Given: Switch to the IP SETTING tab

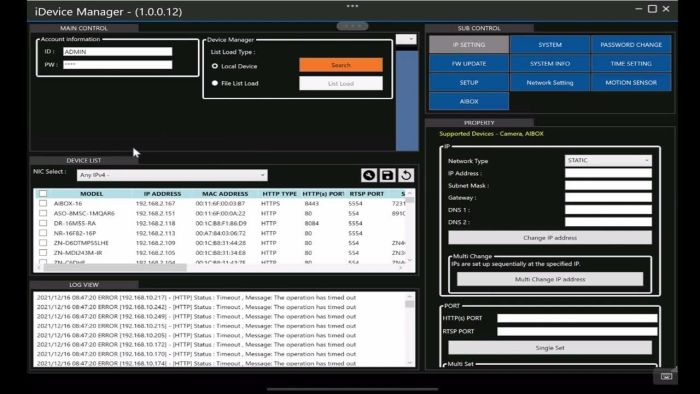Looking at the screenshot, I should coord(469,45).
